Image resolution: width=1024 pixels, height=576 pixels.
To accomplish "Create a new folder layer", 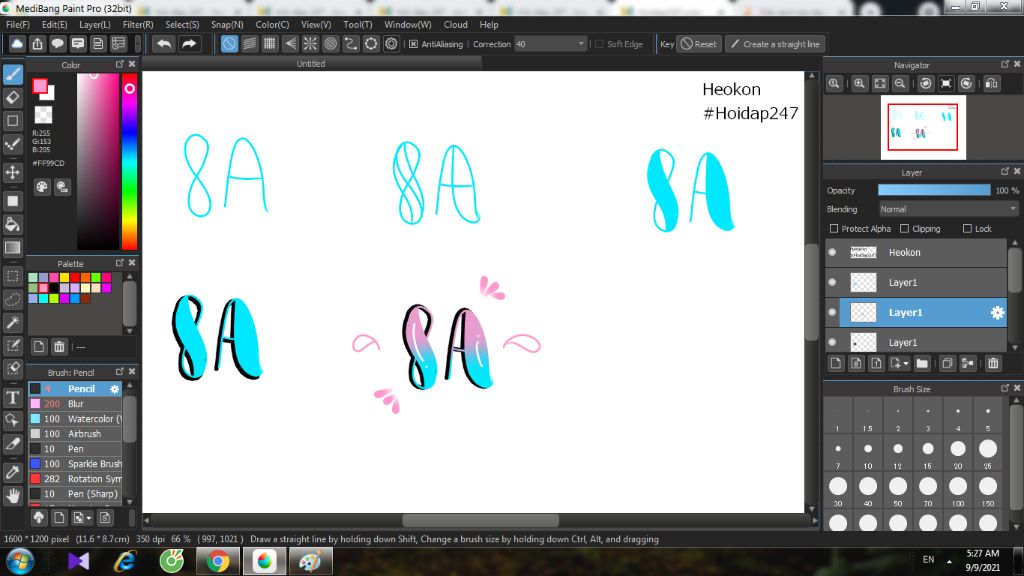I will (x=922, y=364).
